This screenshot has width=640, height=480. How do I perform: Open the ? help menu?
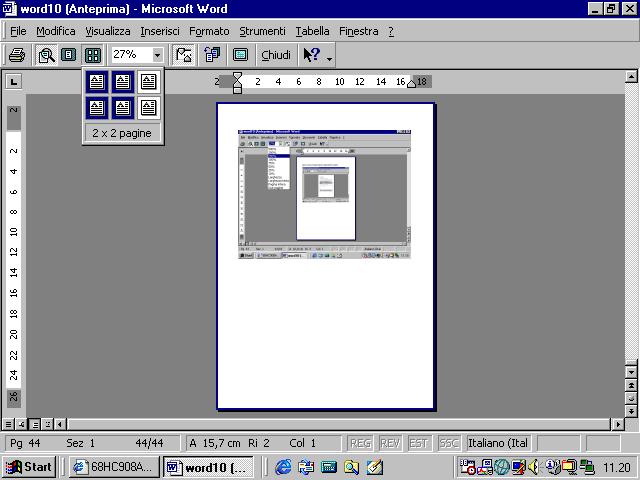391,31
